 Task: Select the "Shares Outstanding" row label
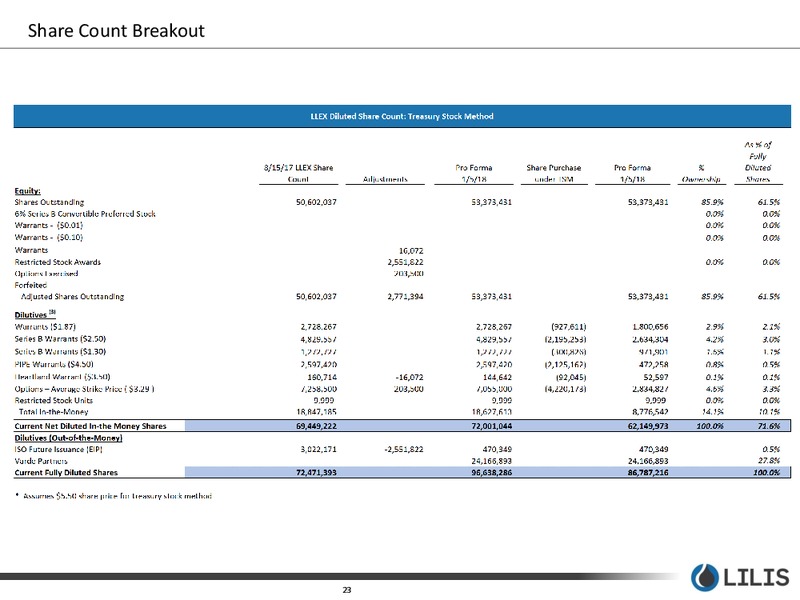pos(49,202)
